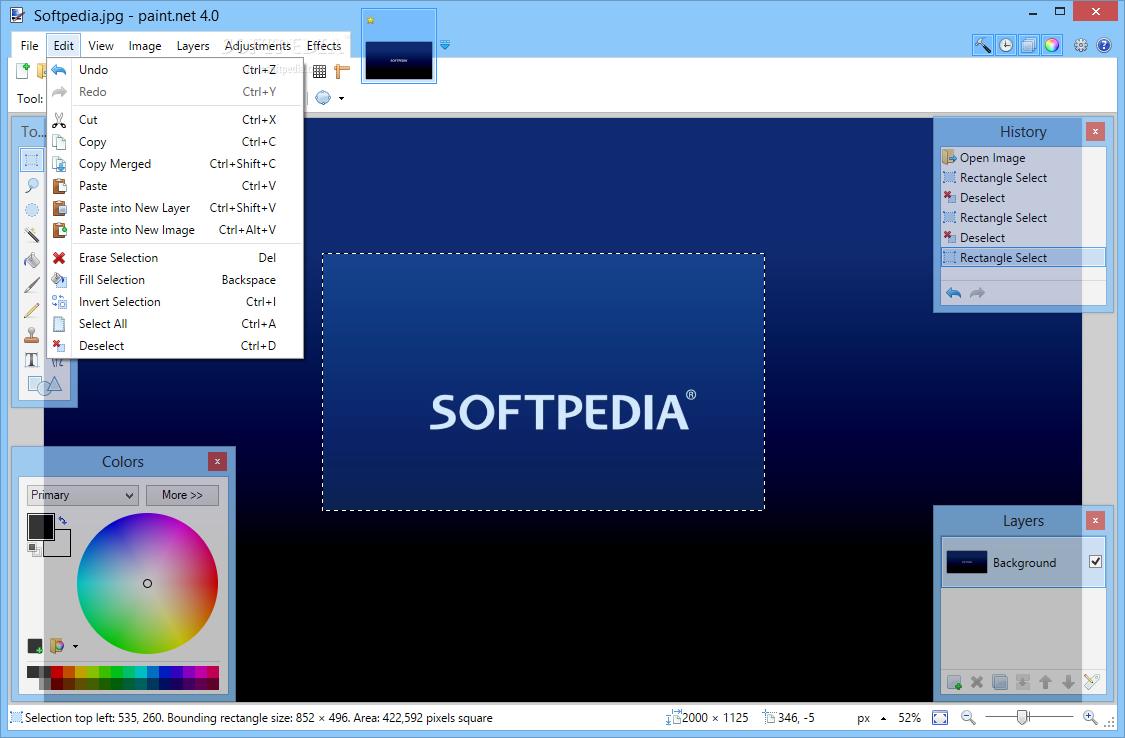The height and width of the screenshot is (738, 1125).
Task: Close the History panel
Action: [1095, 131]
